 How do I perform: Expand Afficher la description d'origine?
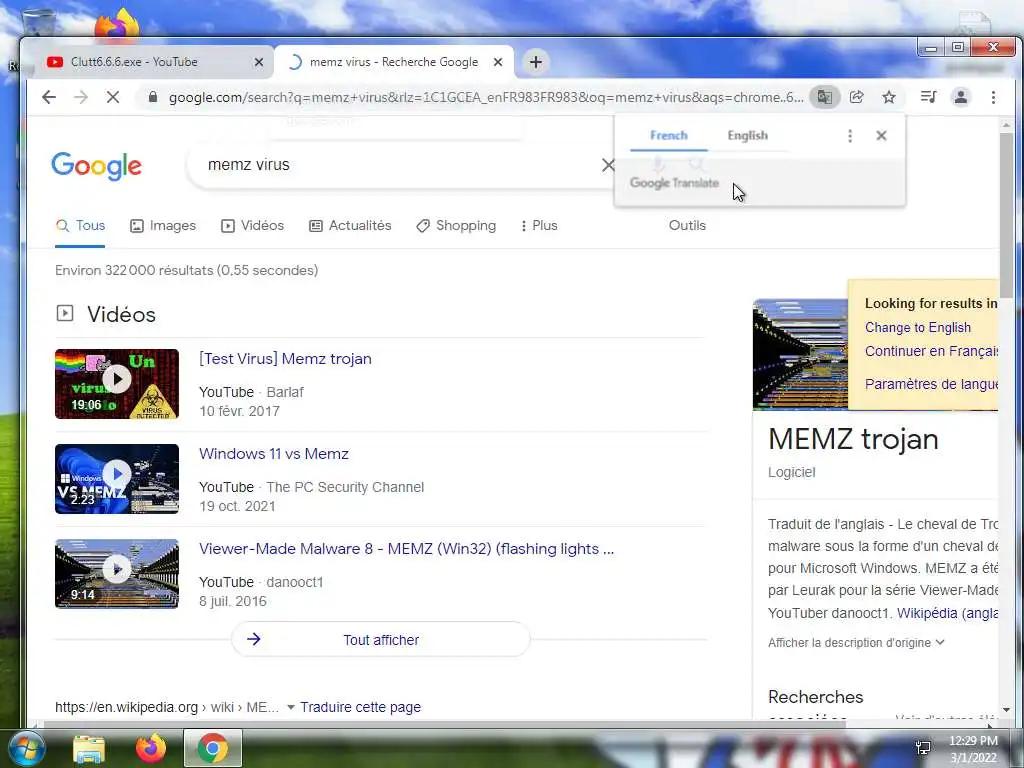[x=856, y=643]
